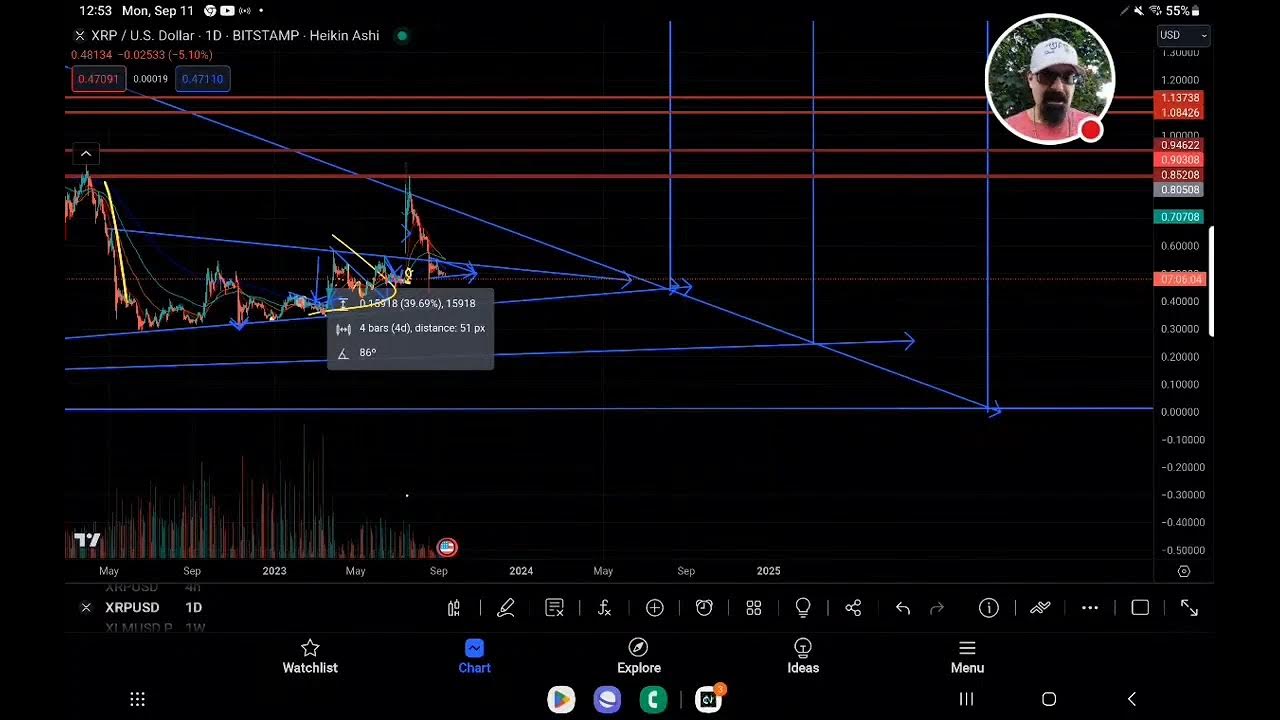Tap the presenter webcam thumbnail
Screen dimensions: 1280x720
click(1049, 80)
